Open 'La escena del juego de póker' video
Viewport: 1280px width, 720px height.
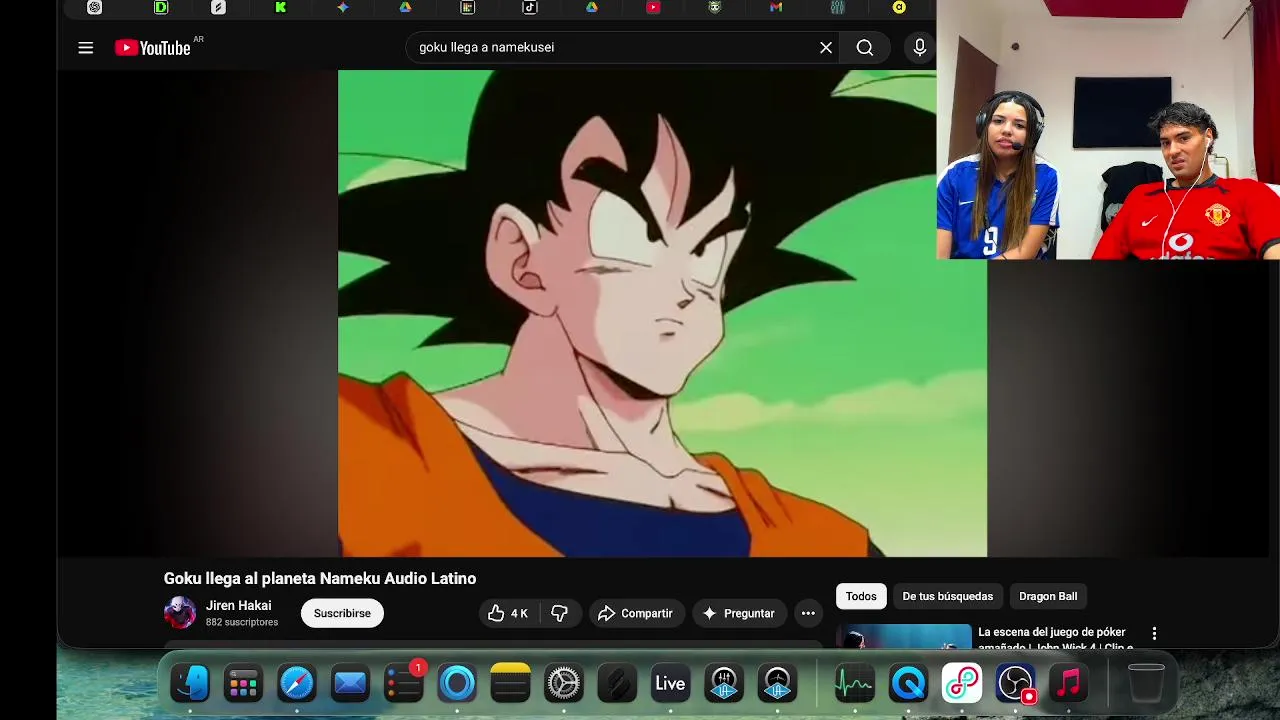[1054, 638]
